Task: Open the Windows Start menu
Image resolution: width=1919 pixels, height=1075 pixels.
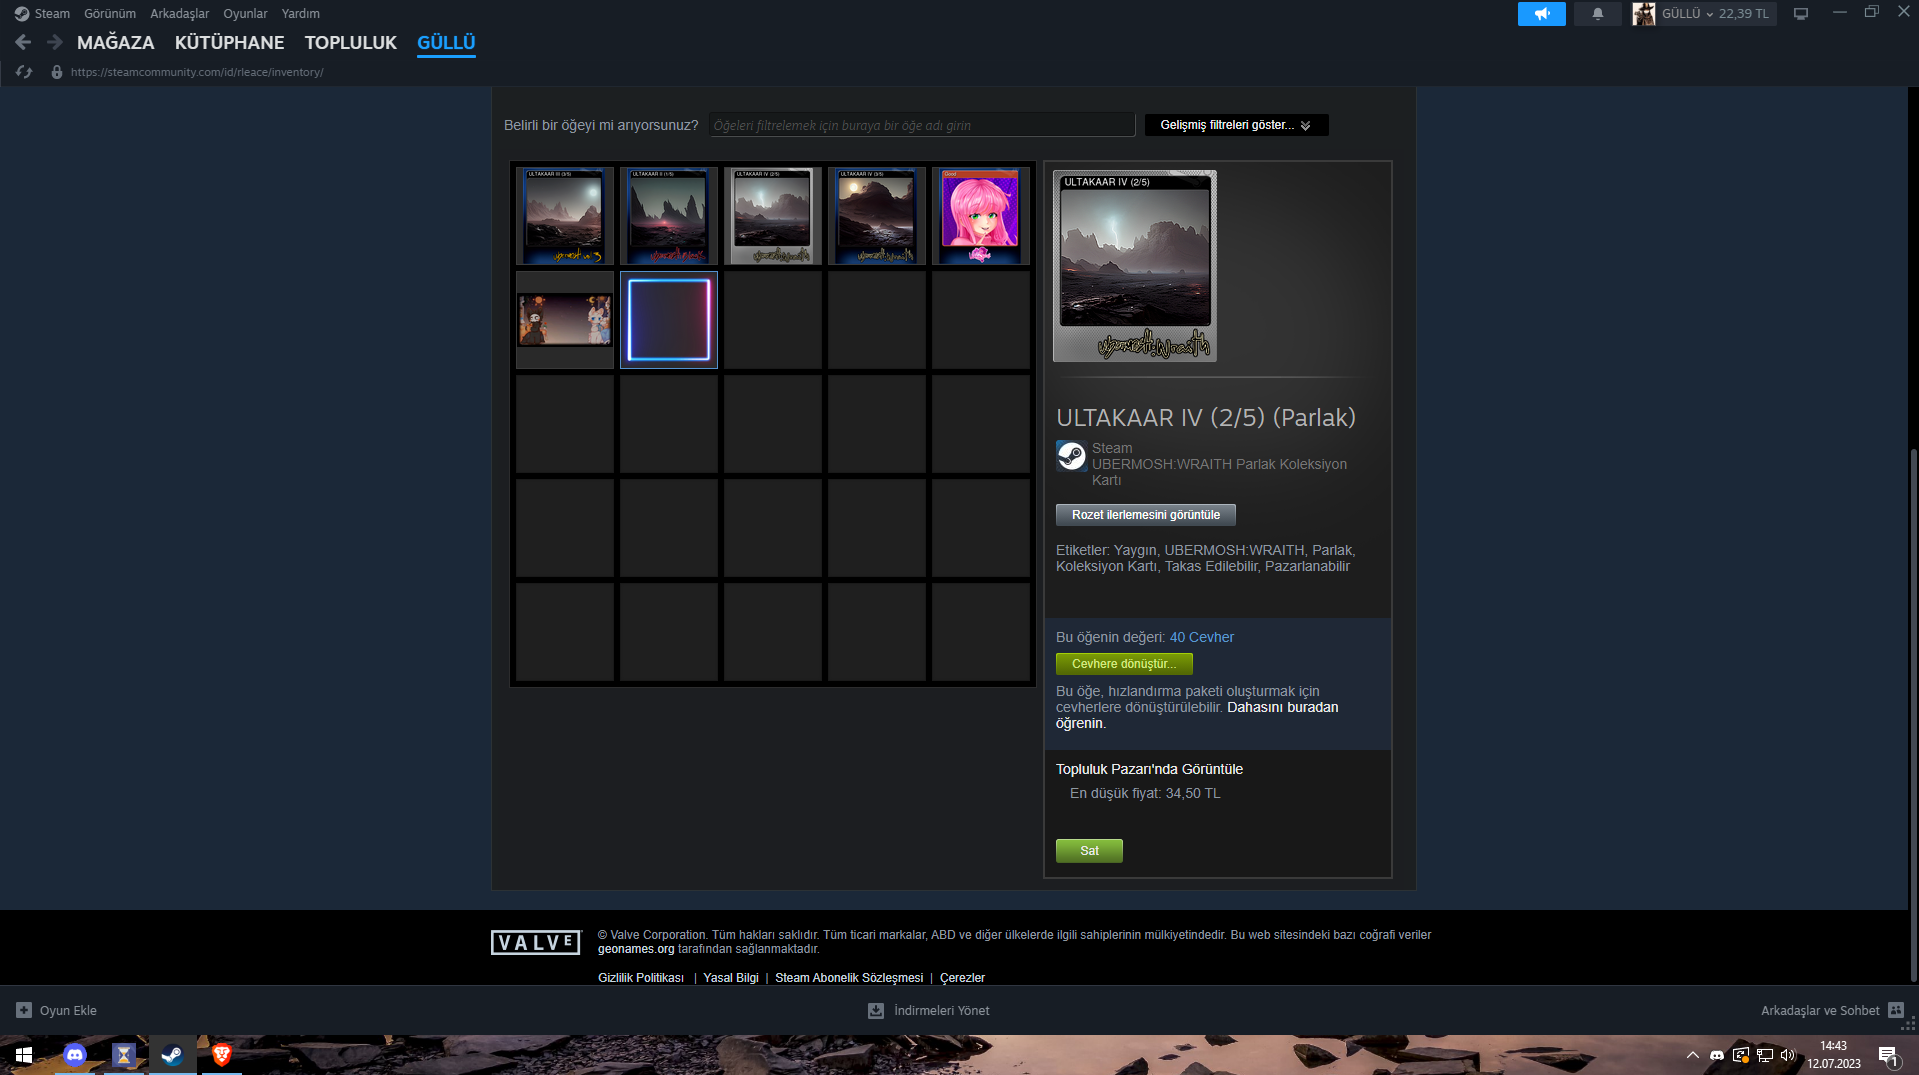Action: (x=24, y=1055)
